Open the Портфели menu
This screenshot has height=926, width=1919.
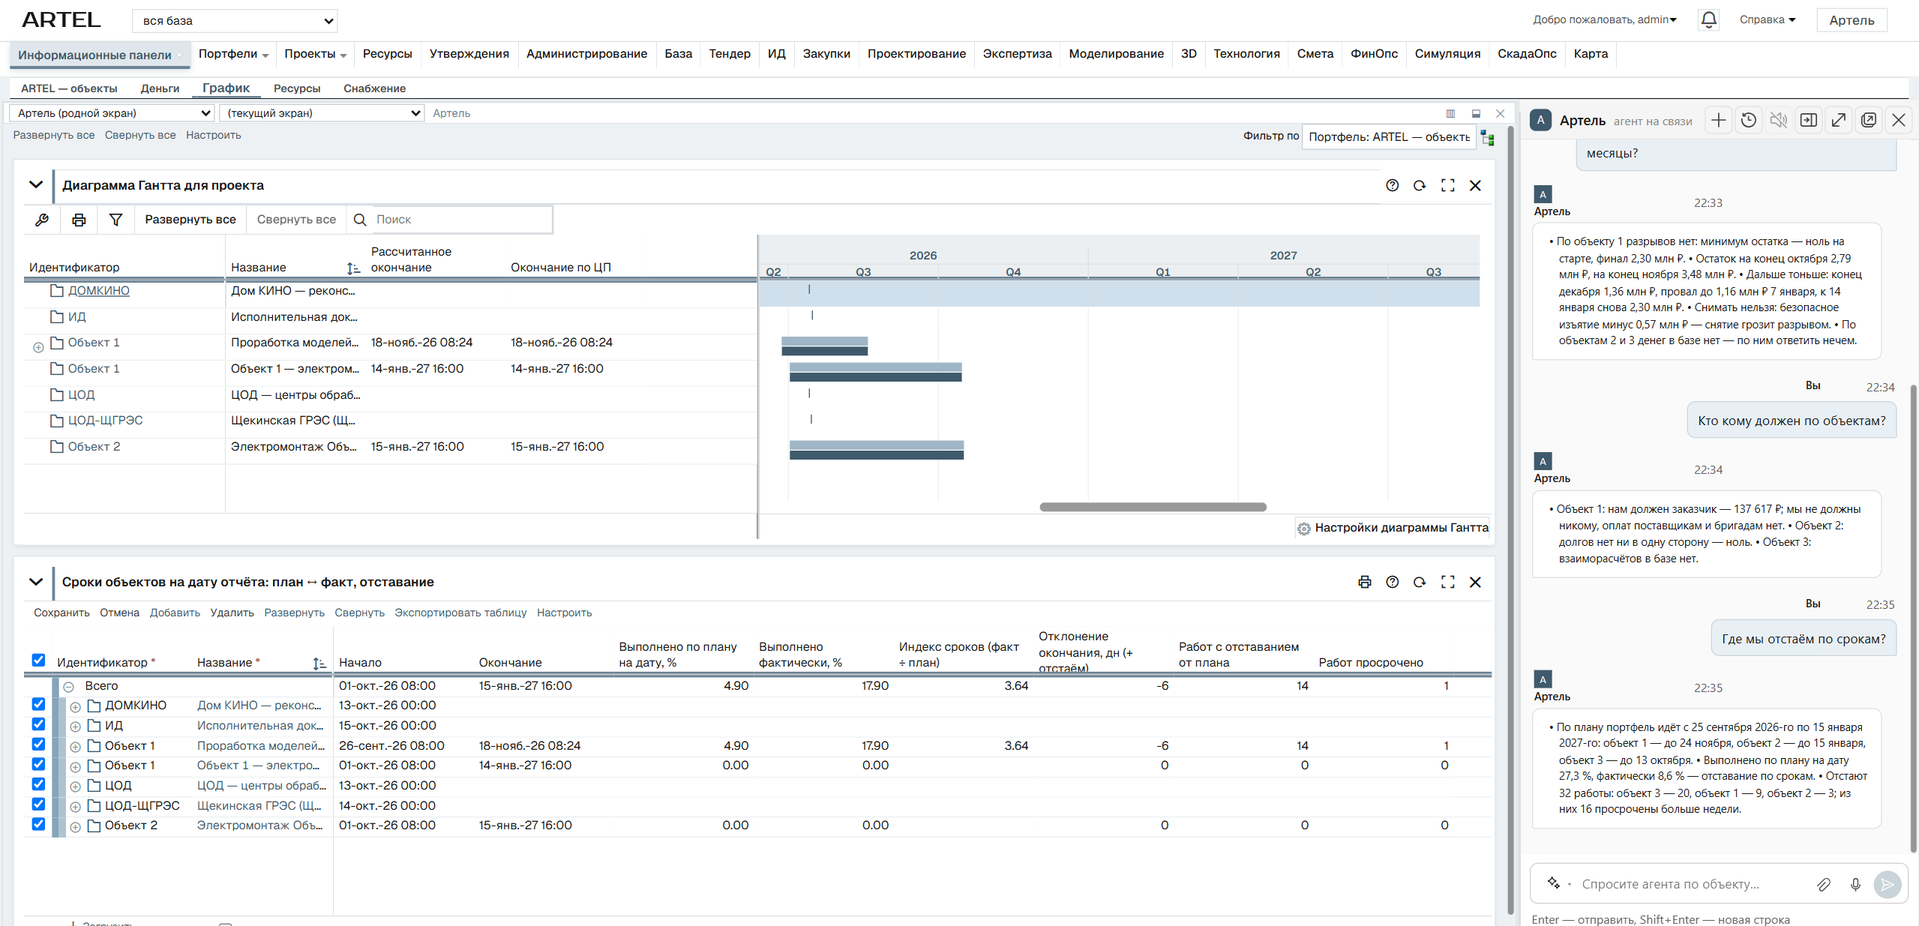tap(233, 54)
